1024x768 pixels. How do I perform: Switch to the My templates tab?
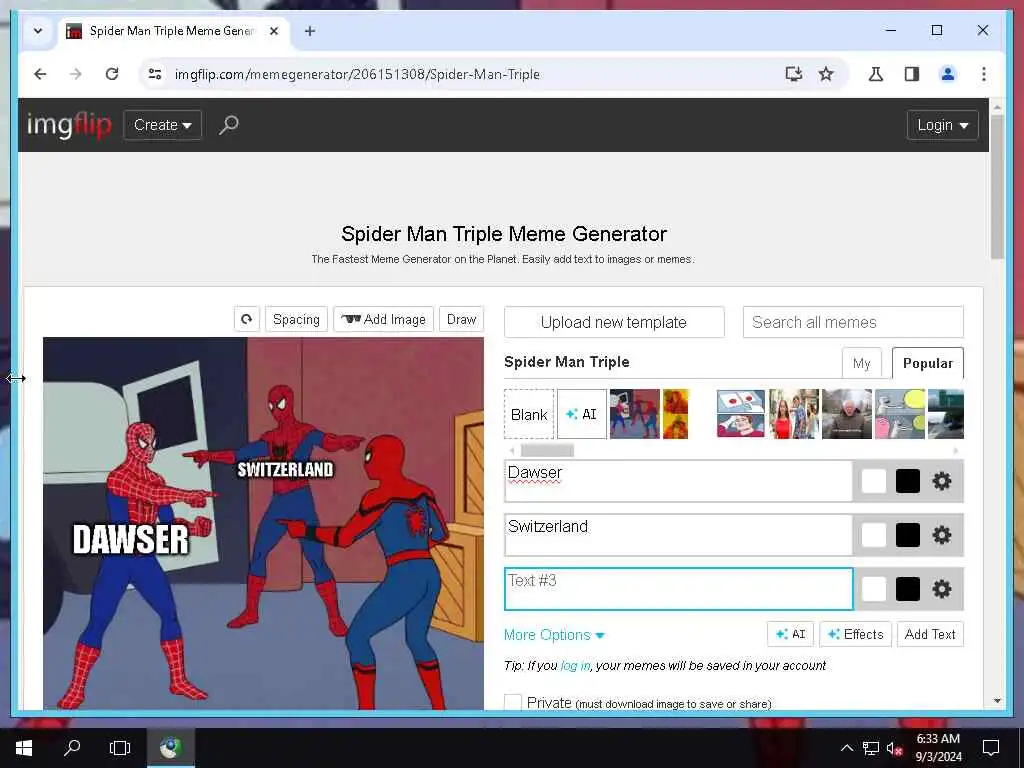[x=861, y=363]
